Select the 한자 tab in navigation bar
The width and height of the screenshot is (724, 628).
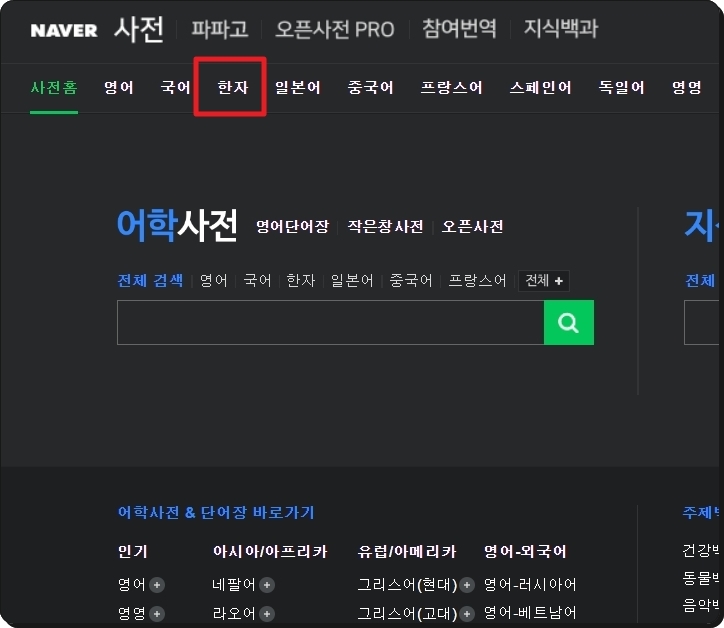point(233,87)
